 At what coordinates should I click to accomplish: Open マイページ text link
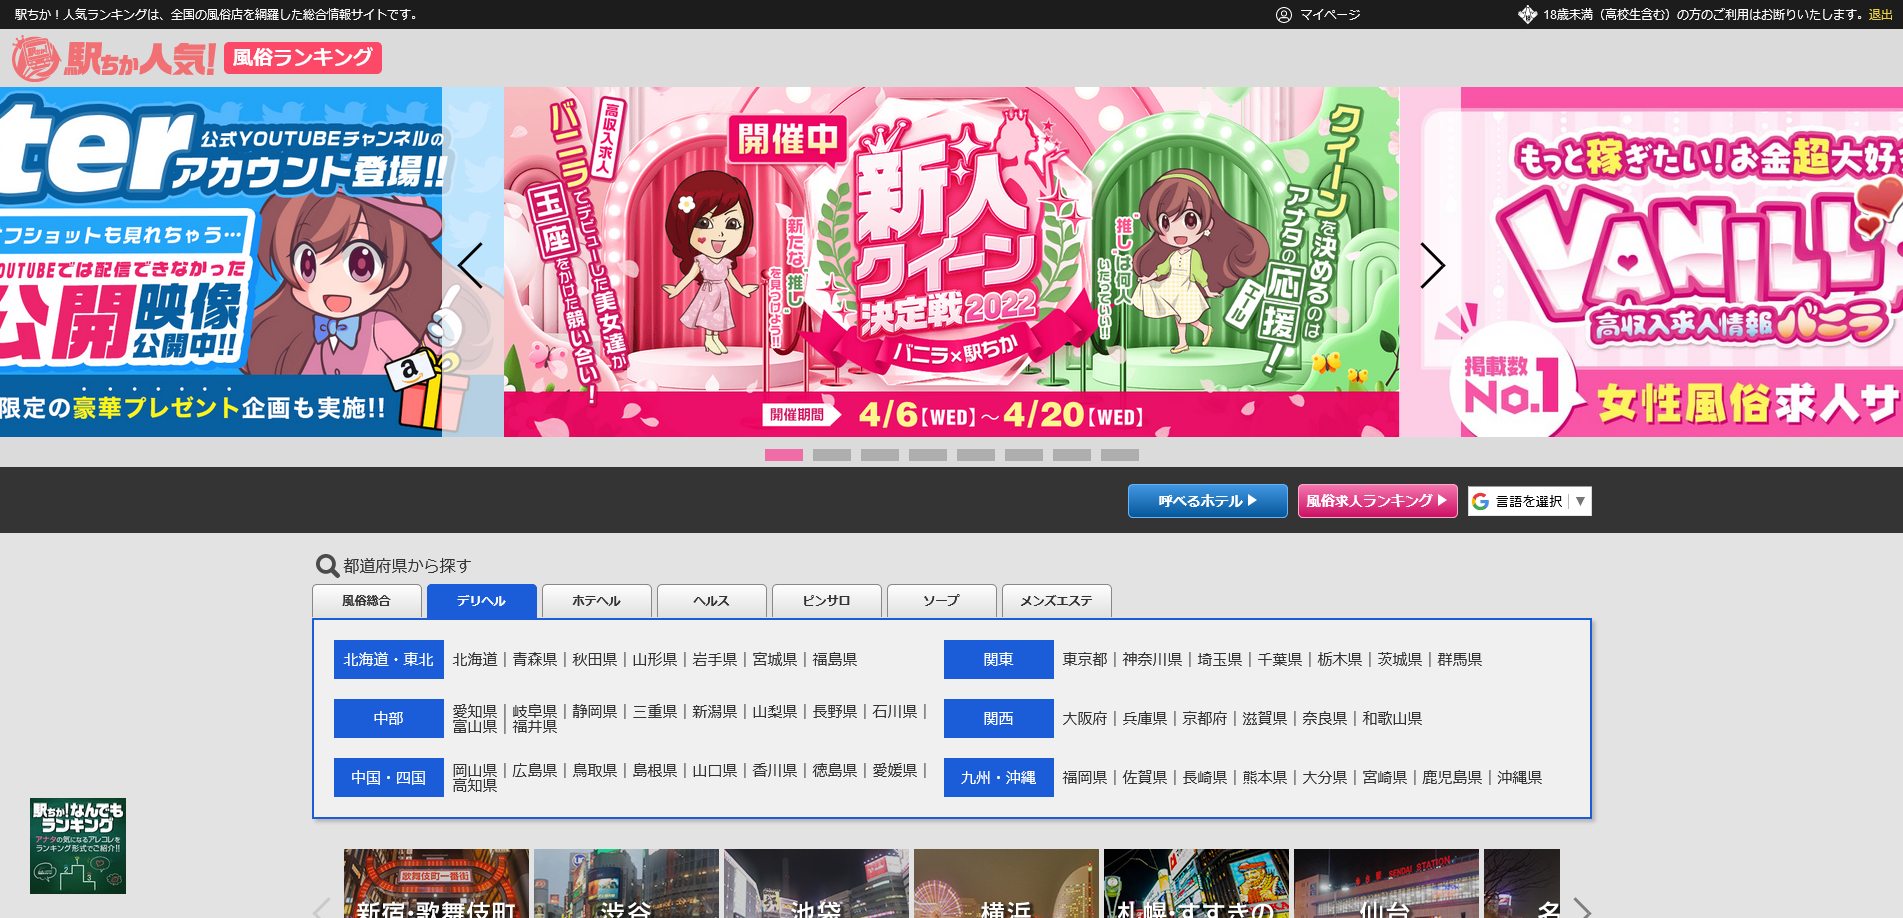(x=1330, y=15)
